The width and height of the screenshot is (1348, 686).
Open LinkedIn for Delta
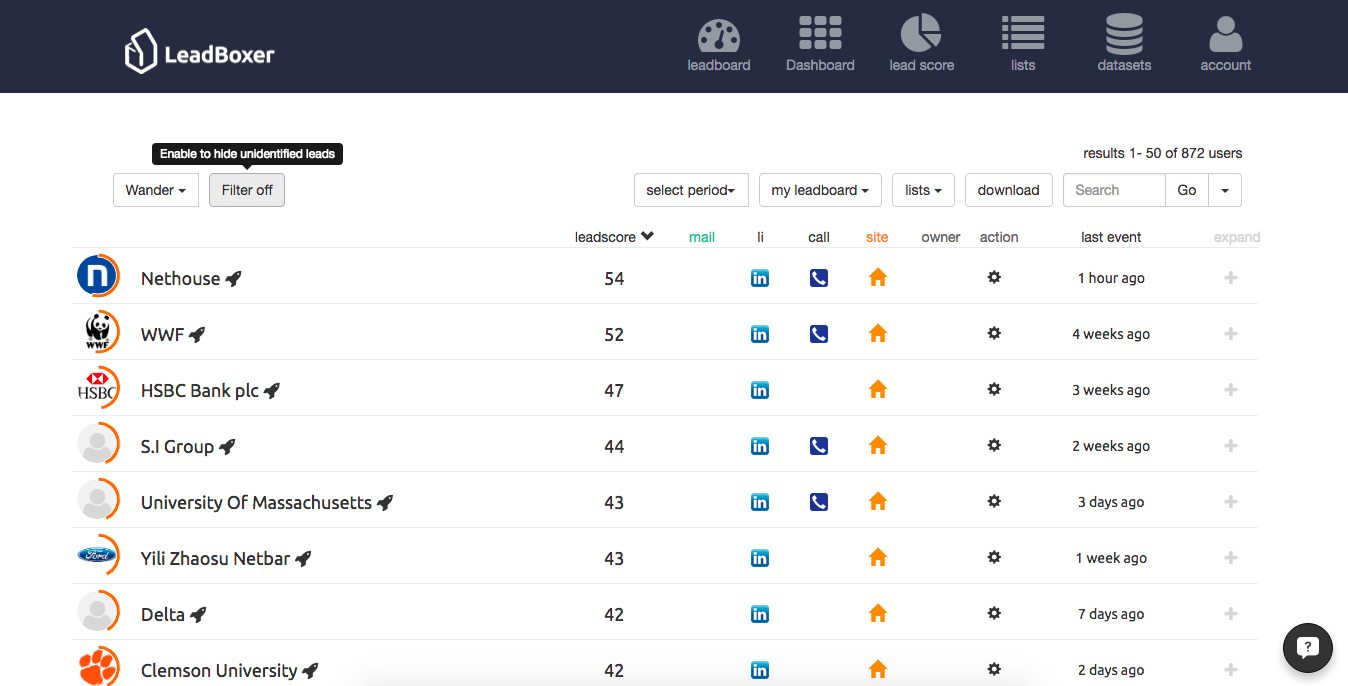760,614
